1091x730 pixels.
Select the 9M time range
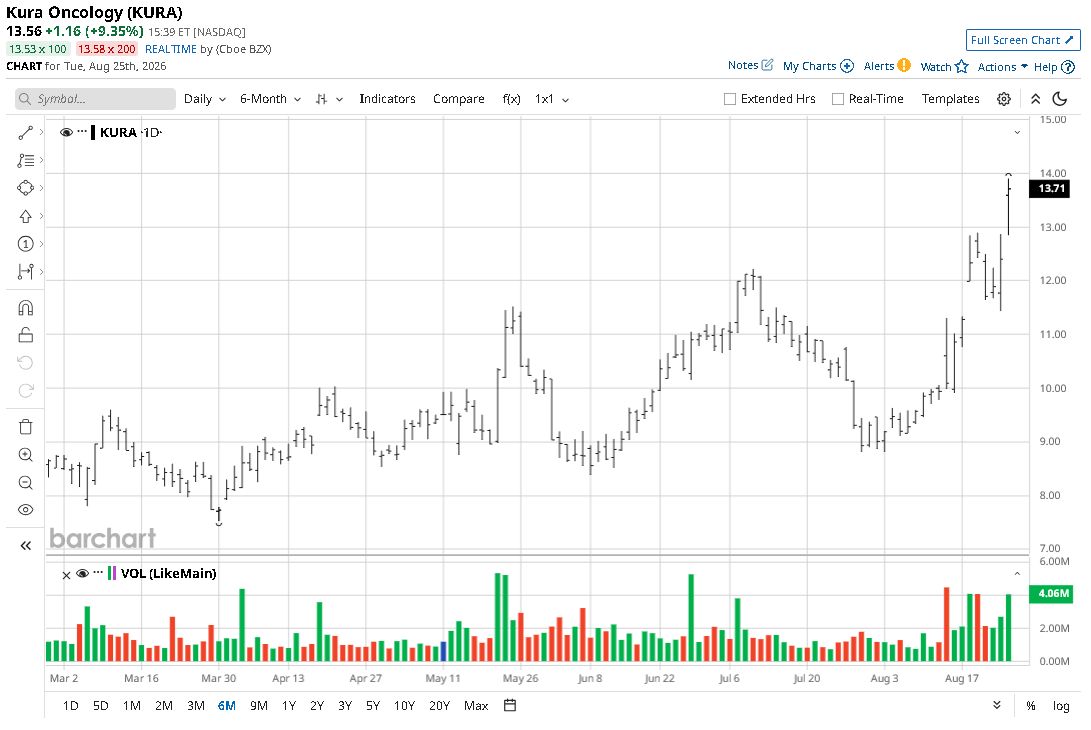click(259, 706)
